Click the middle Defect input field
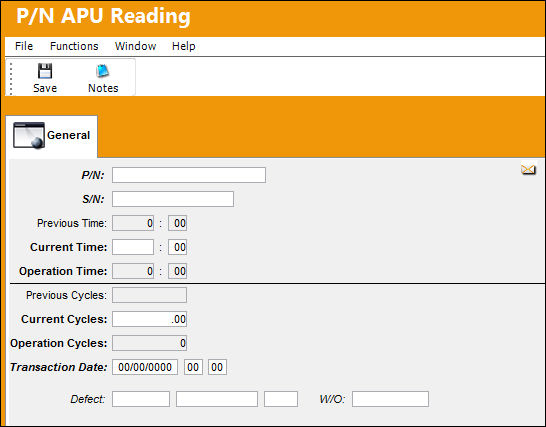This screenshot has width=546, height=427. point(217,399)
